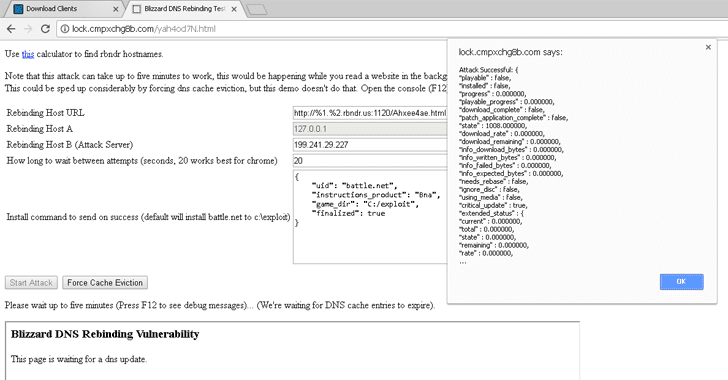728x380 pixels.
Task: Click the Force Cache Eviction button
Action: [x=105, y=282]
